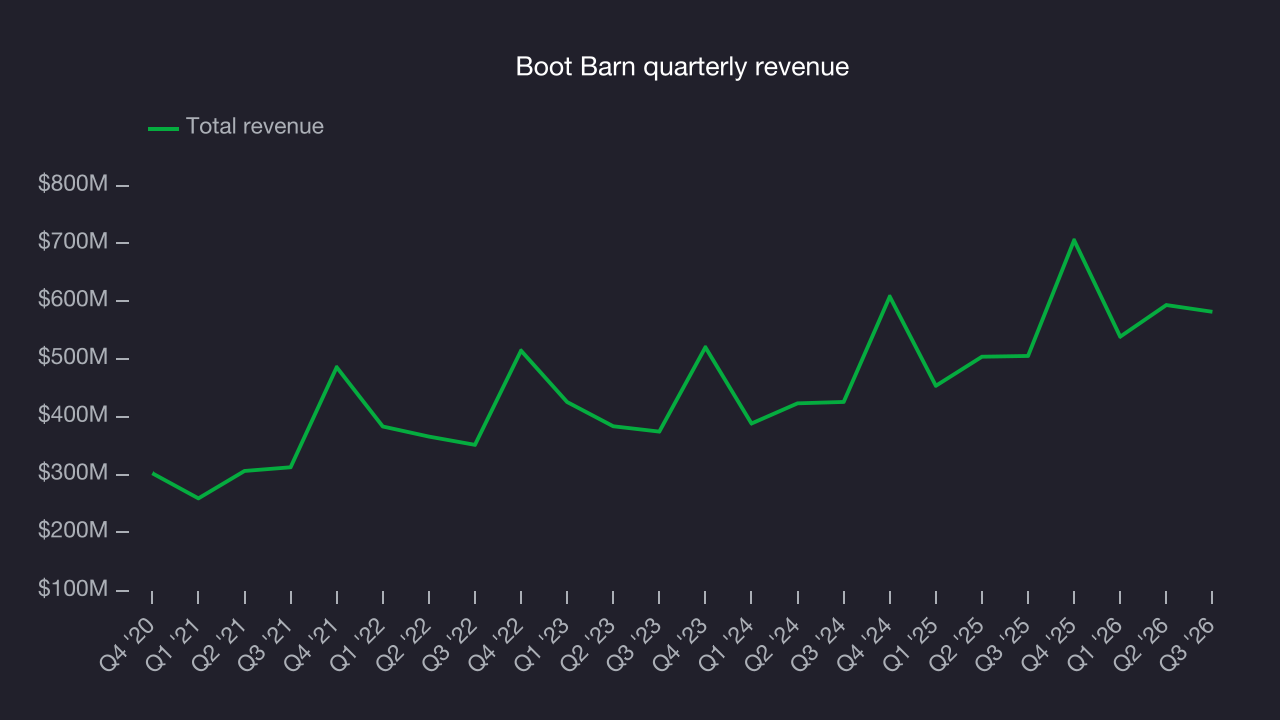Click the green legend line swatch
Viewport: 1280px width, 720px height.
point(163,128)
